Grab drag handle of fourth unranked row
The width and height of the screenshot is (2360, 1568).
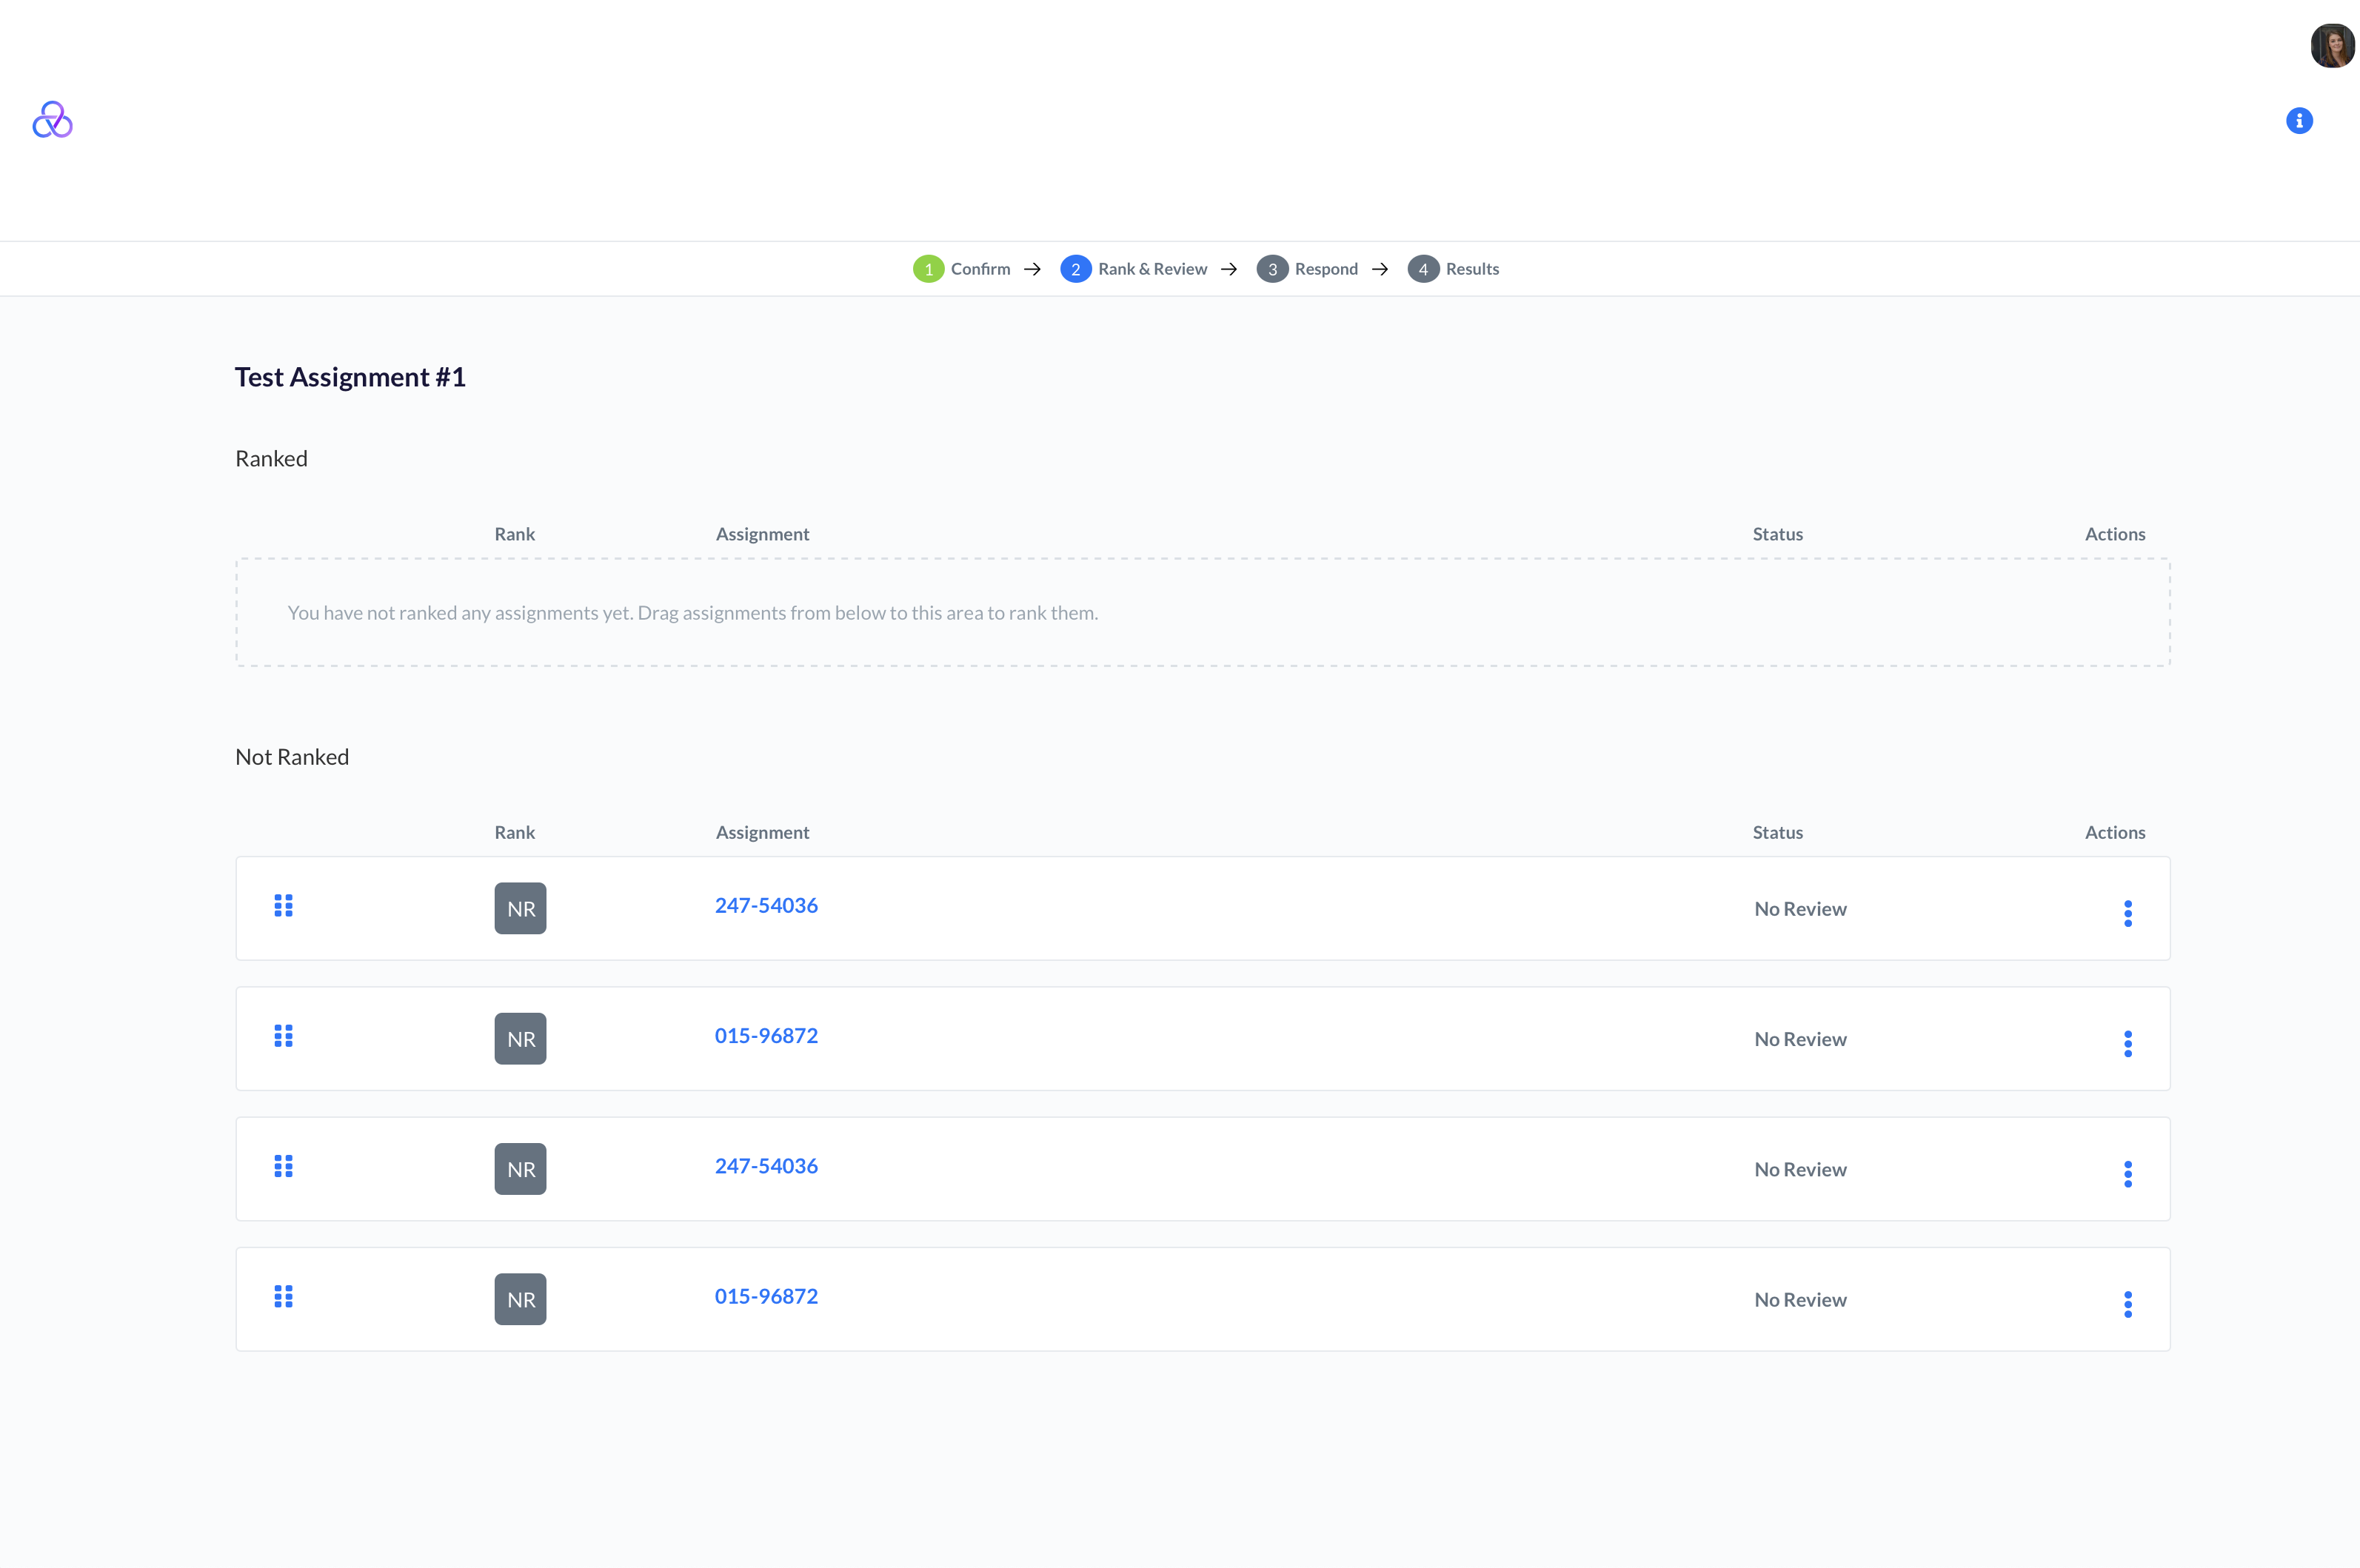coord(283,1297)
